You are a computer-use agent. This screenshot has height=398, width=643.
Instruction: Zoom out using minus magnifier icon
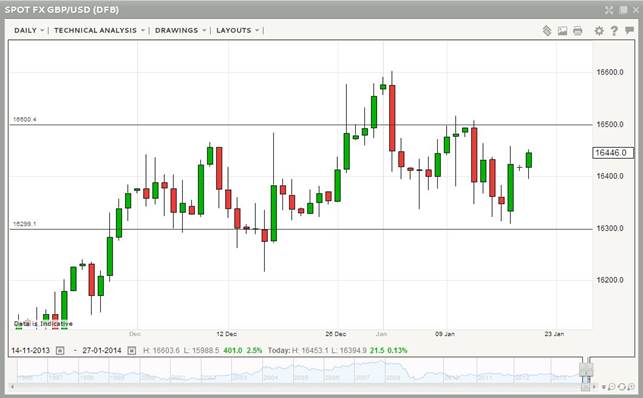[611, 387]
